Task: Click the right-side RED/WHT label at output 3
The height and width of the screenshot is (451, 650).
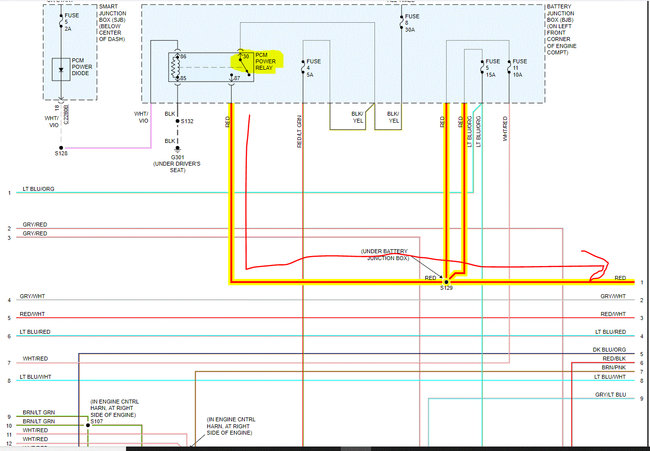Action: pyautogui.click(x=614, y=315)
